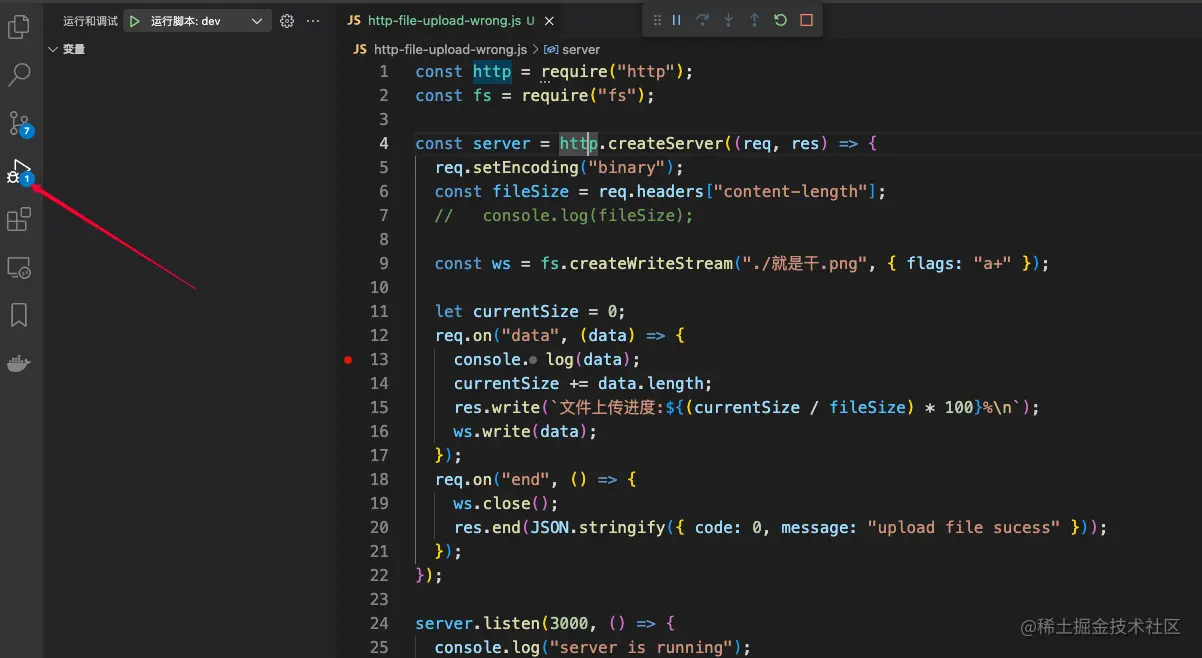The height and width of the screenshot is (658, 1202).
Task: Click log(data) on line 13
Action: [x=588, y=359]
